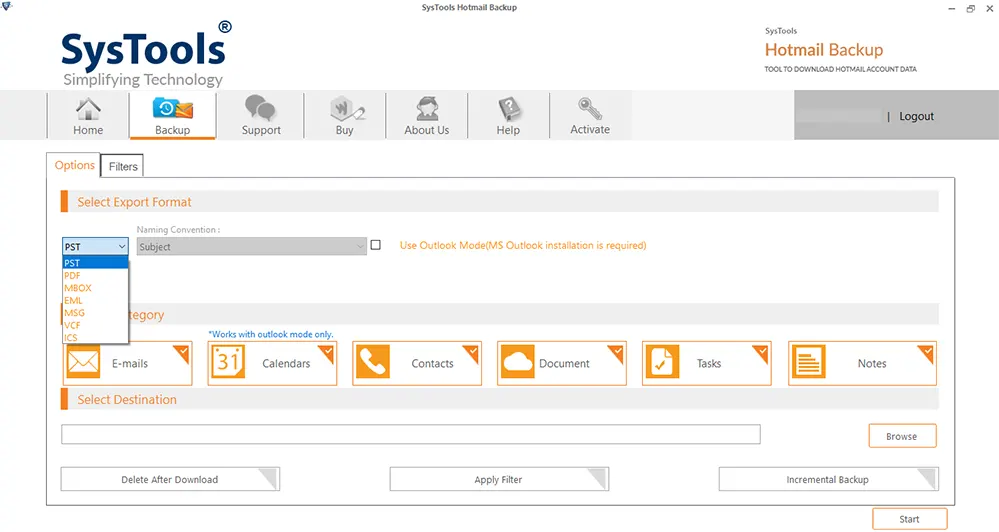Image resolution: width=999 pixels, height=532 pixels.
Task: Choose PST from the format list
Action: tap(96, 262)
